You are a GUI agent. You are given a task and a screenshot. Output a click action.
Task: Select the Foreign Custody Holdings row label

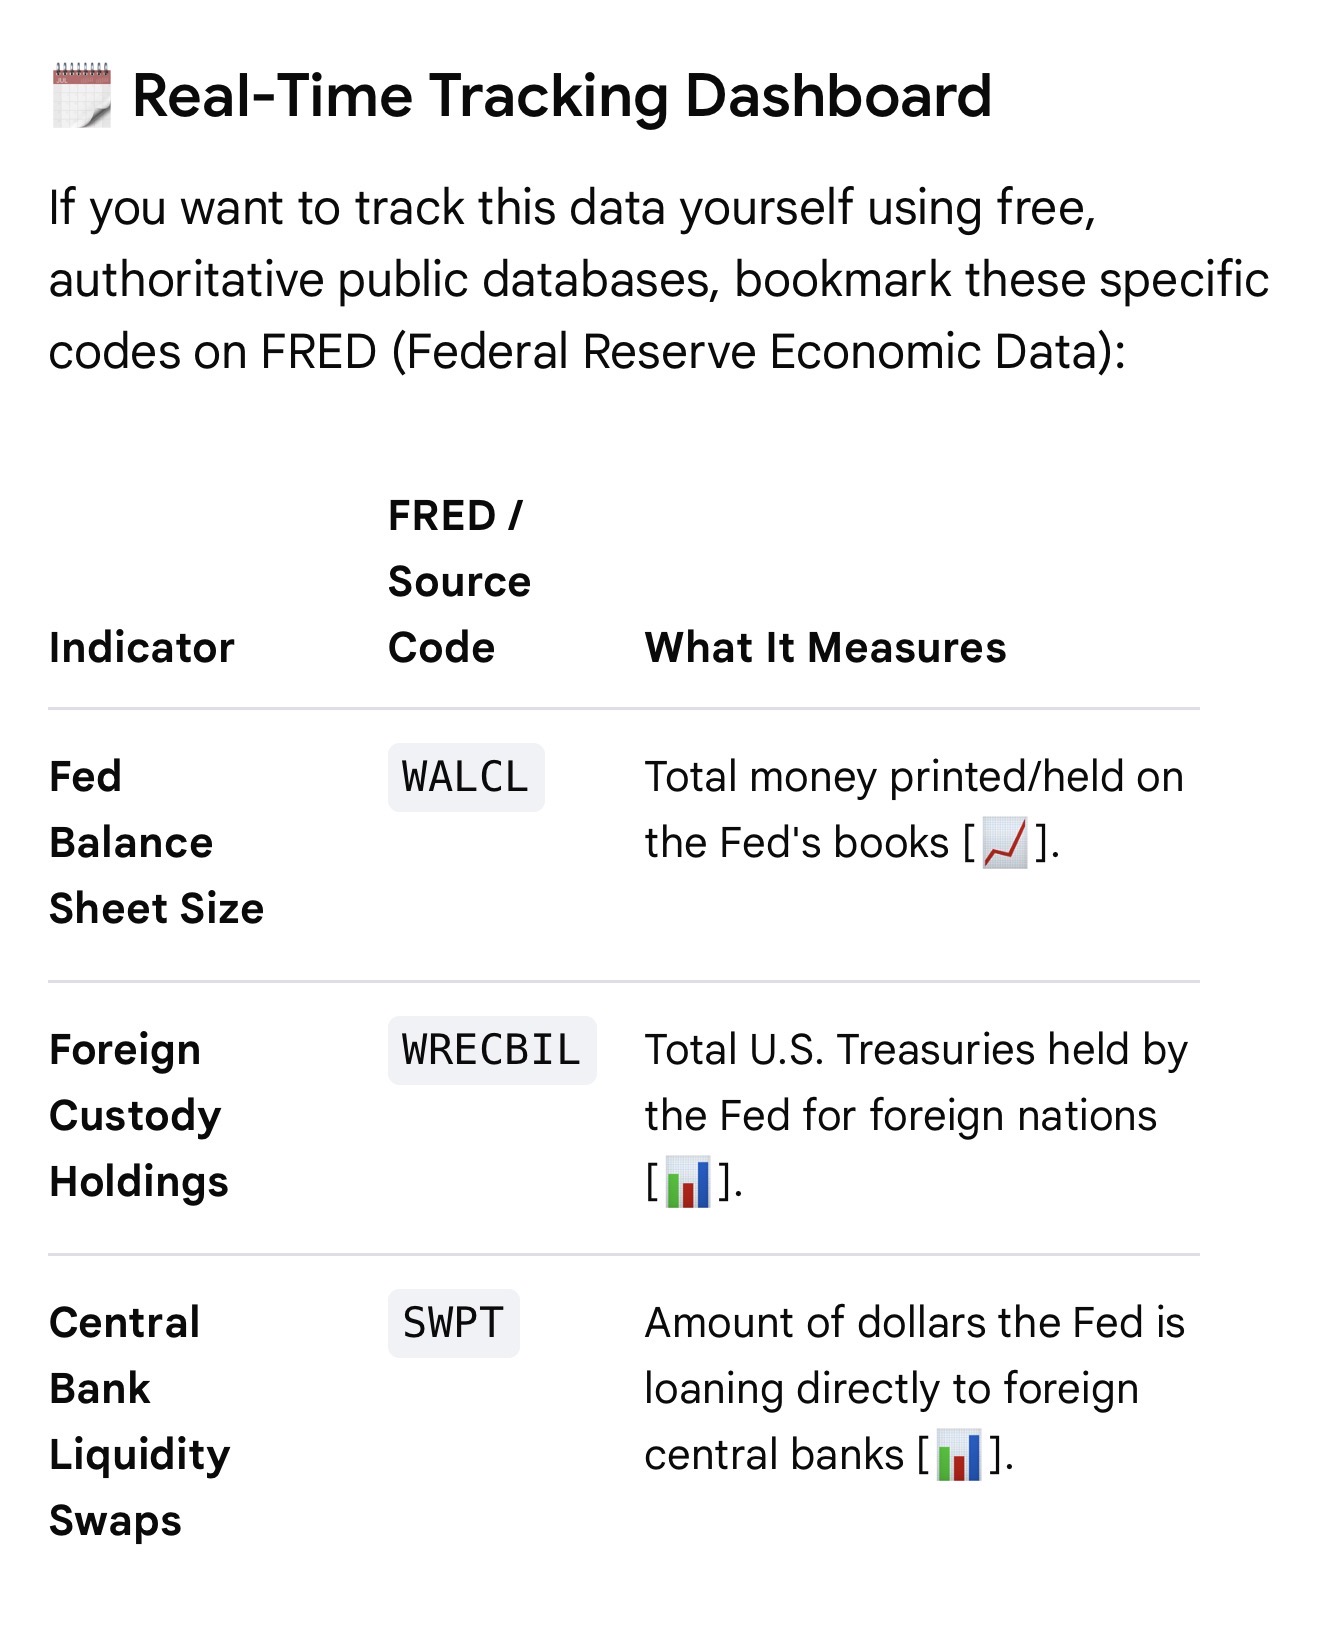139,1116
